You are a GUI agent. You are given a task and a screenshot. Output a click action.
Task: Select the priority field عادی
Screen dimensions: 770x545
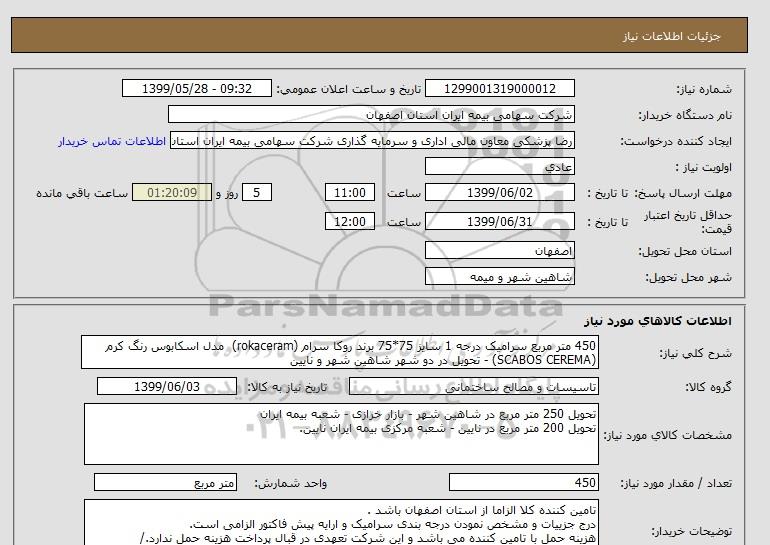pyautogui.click(x=499, y=166)
